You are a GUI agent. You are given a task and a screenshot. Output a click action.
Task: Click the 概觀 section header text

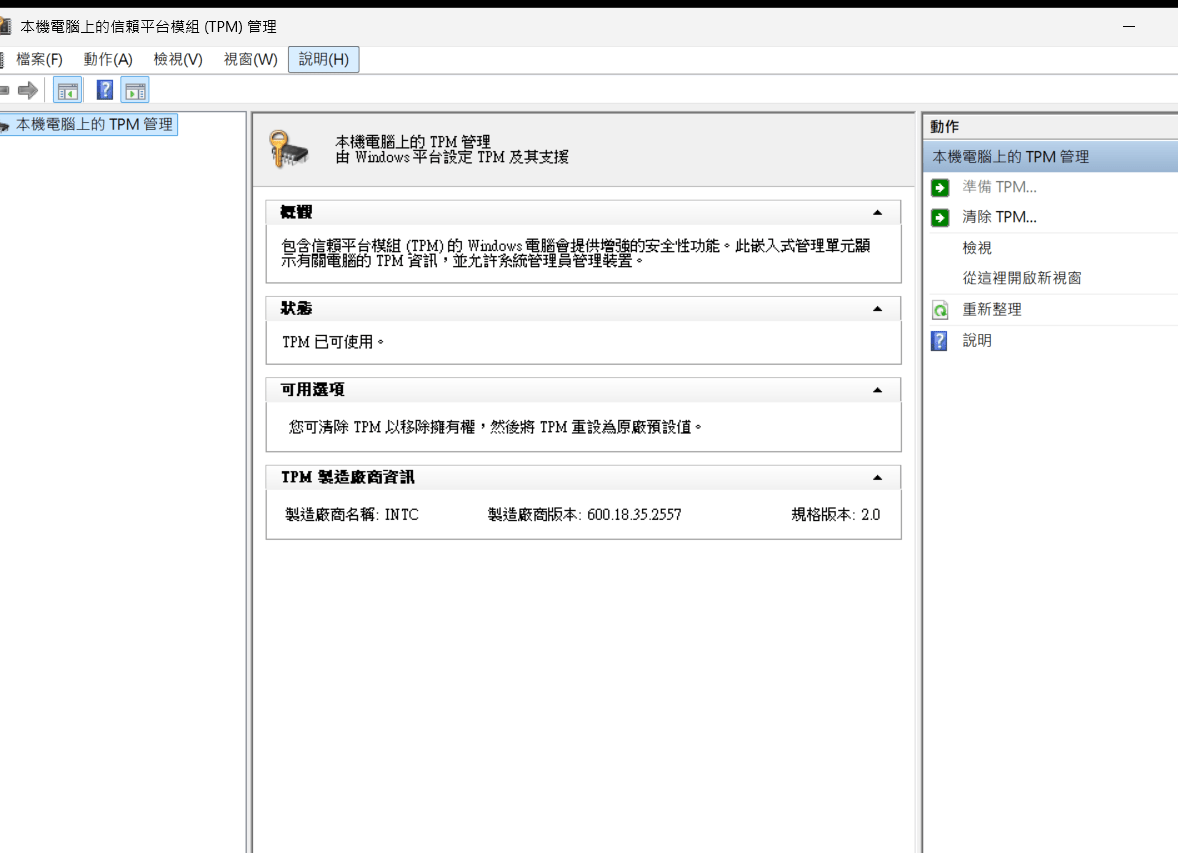tap(296, 213)
